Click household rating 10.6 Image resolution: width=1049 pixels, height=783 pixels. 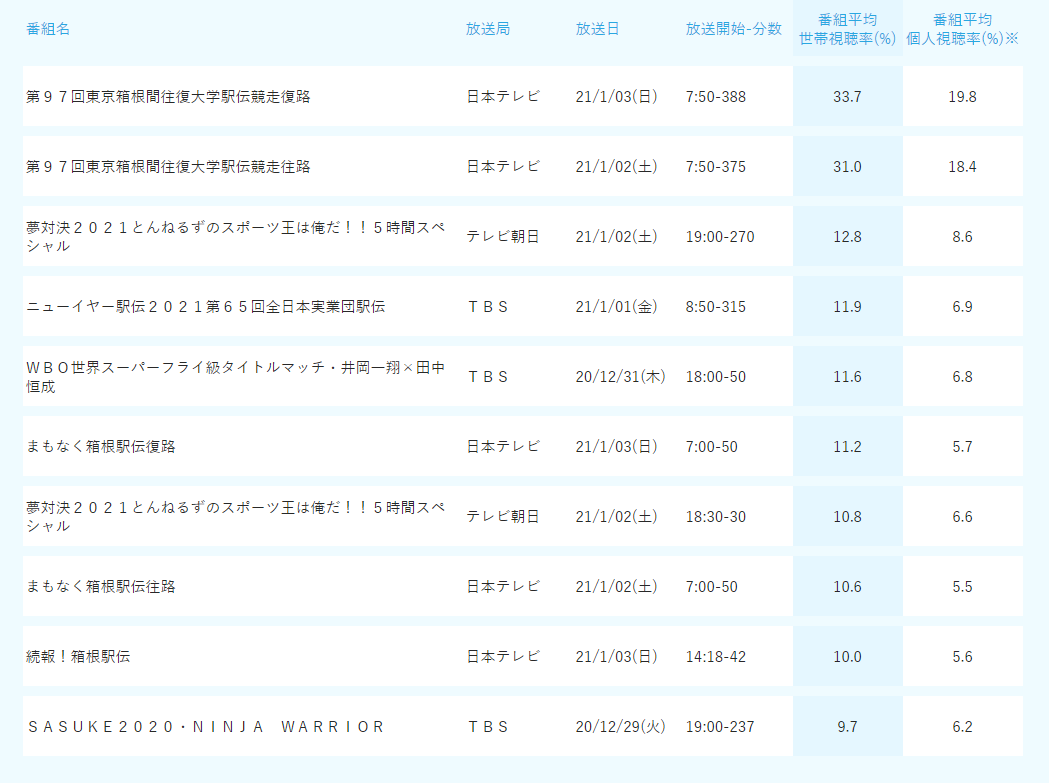(x=847, y=586)
